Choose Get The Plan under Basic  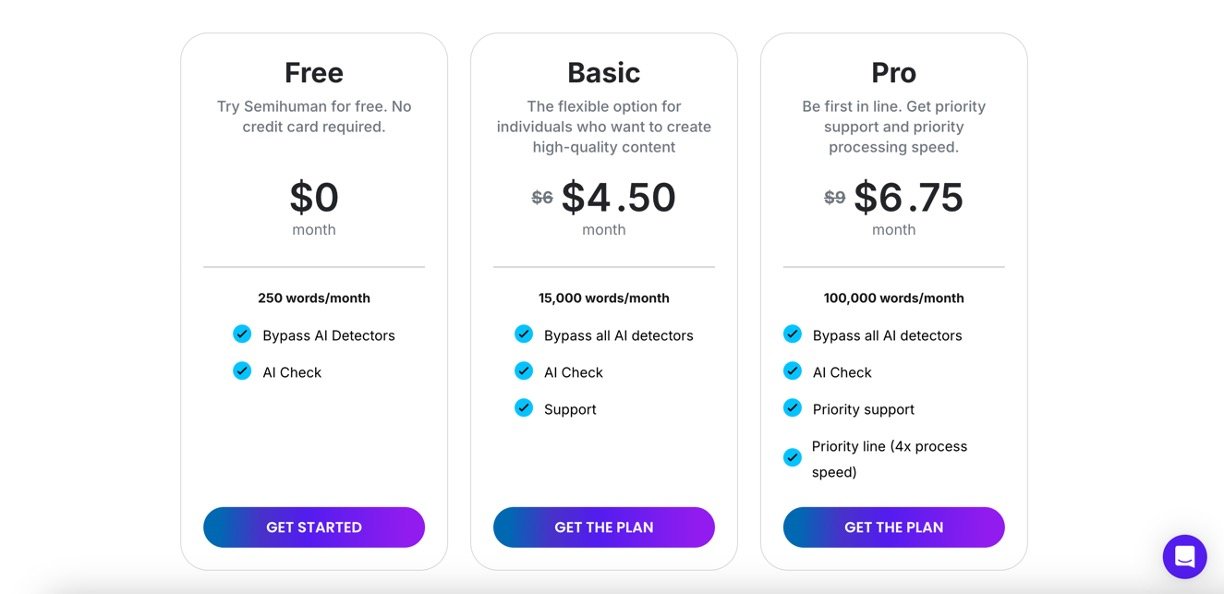pyautogui.click(x=604, y=527)
